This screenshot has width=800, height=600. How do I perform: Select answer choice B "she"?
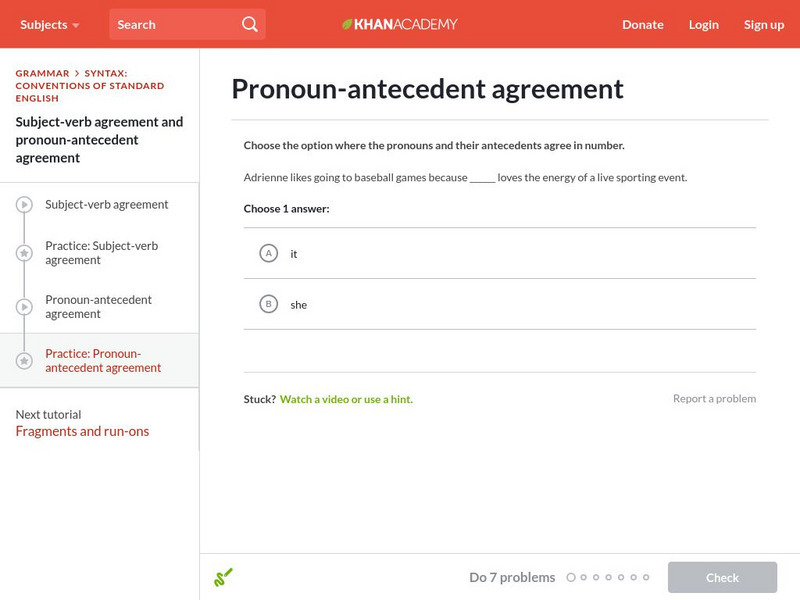pyautogui.click(x=268, y=304)
